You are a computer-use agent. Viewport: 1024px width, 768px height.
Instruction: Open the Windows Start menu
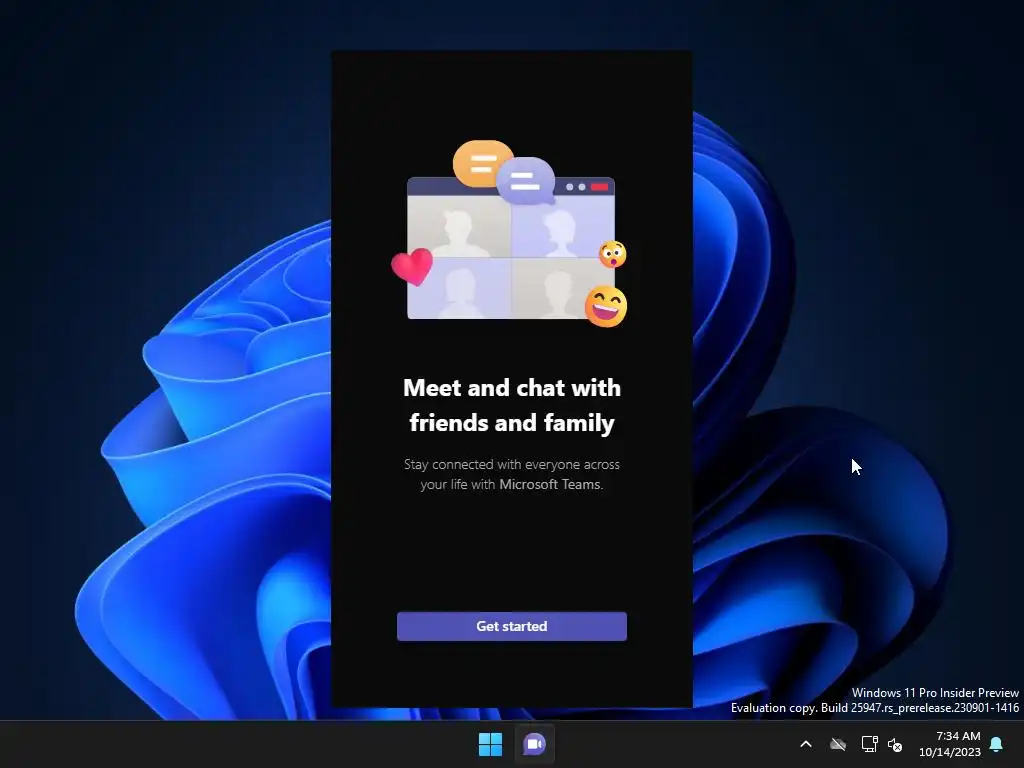[490, 744]
